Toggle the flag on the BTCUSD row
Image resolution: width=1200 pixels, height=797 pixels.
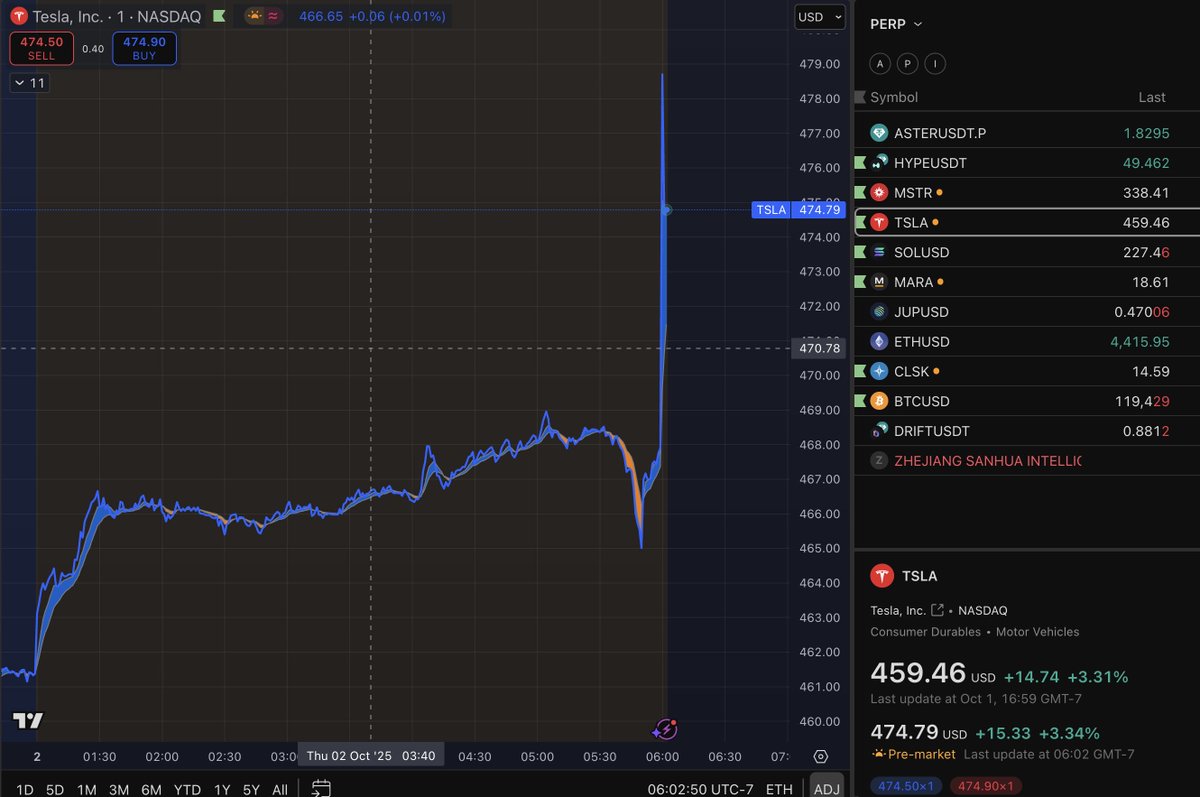coord(859,401)
